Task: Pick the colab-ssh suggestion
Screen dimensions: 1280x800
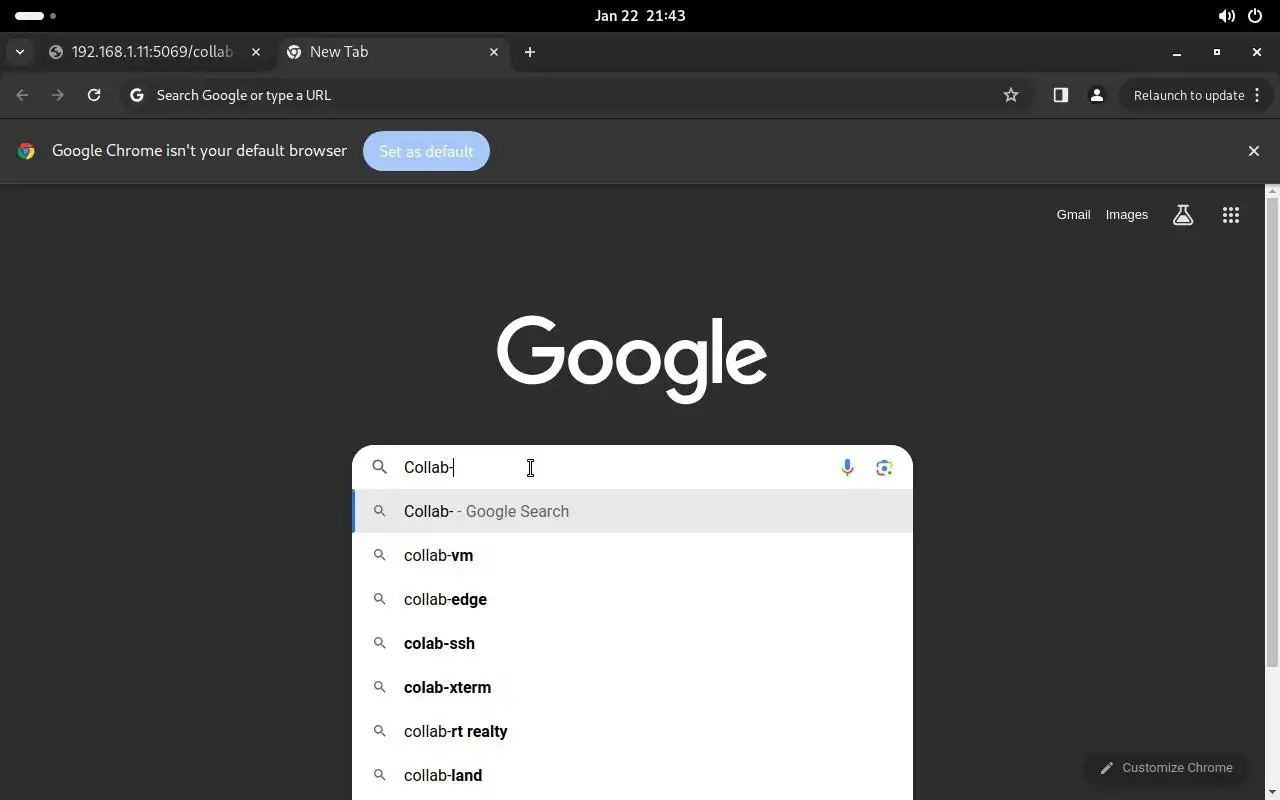Action: tap(633, 643)
